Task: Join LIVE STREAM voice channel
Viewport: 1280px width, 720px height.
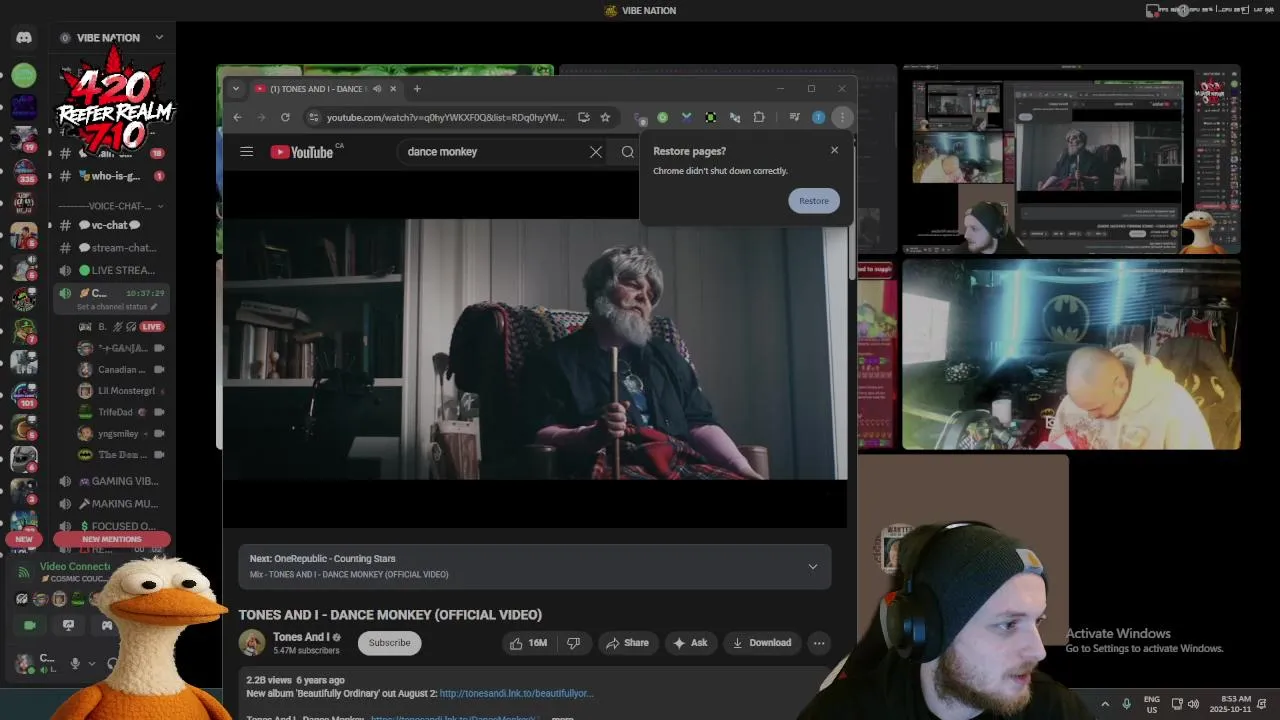Action: pyautogui.click(x=110, y=270)
